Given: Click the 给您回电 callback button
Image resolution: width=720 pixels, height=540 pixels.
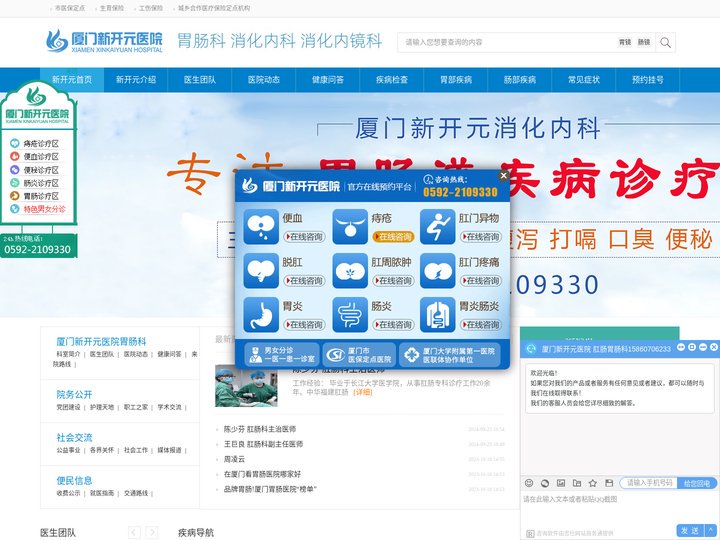Looking at the screenshot, I should [x=697, y=483].
